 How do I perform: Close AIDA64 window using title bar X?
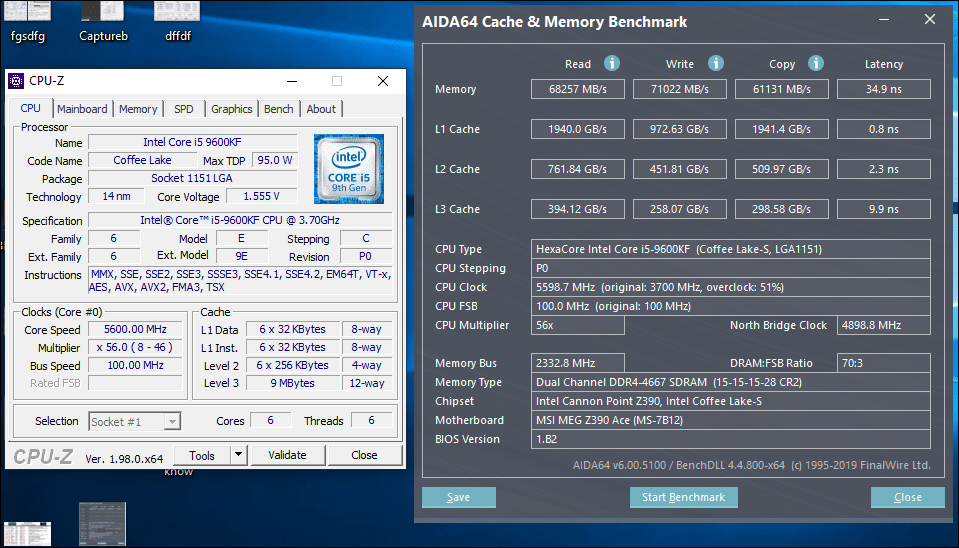[x=930, y=20]
